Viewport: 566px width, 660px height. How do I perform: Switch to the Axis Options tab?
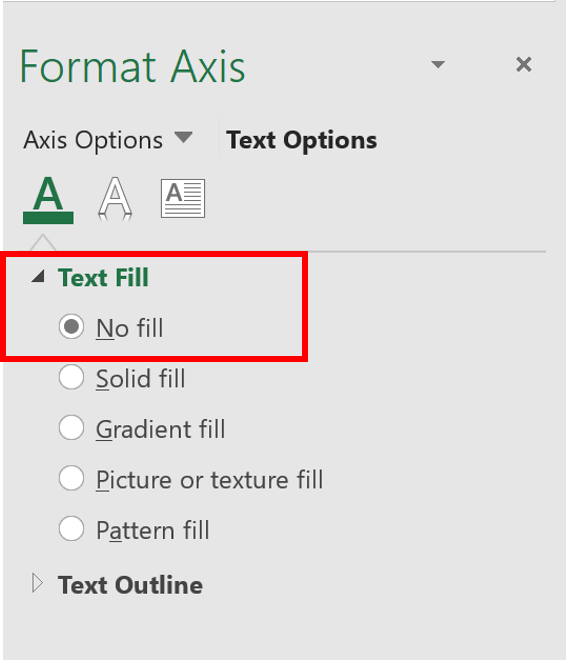[93, 140]
